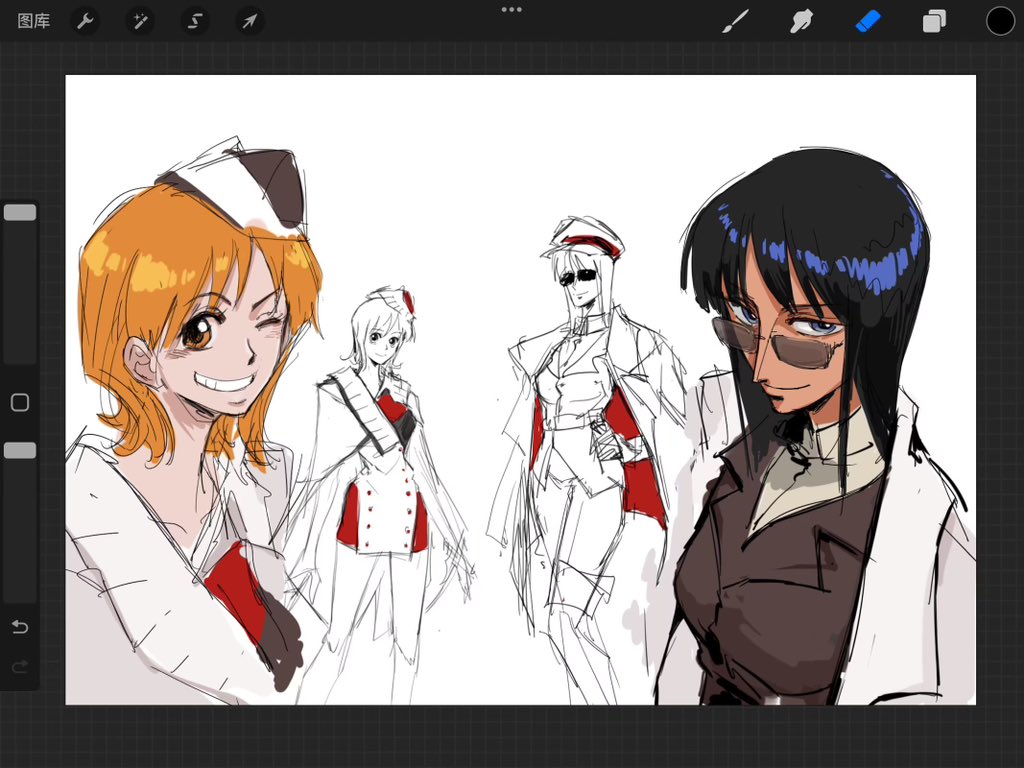1024x768 pixels.
Task: Click the brush opacity slider handle
Action: point(20,451)
